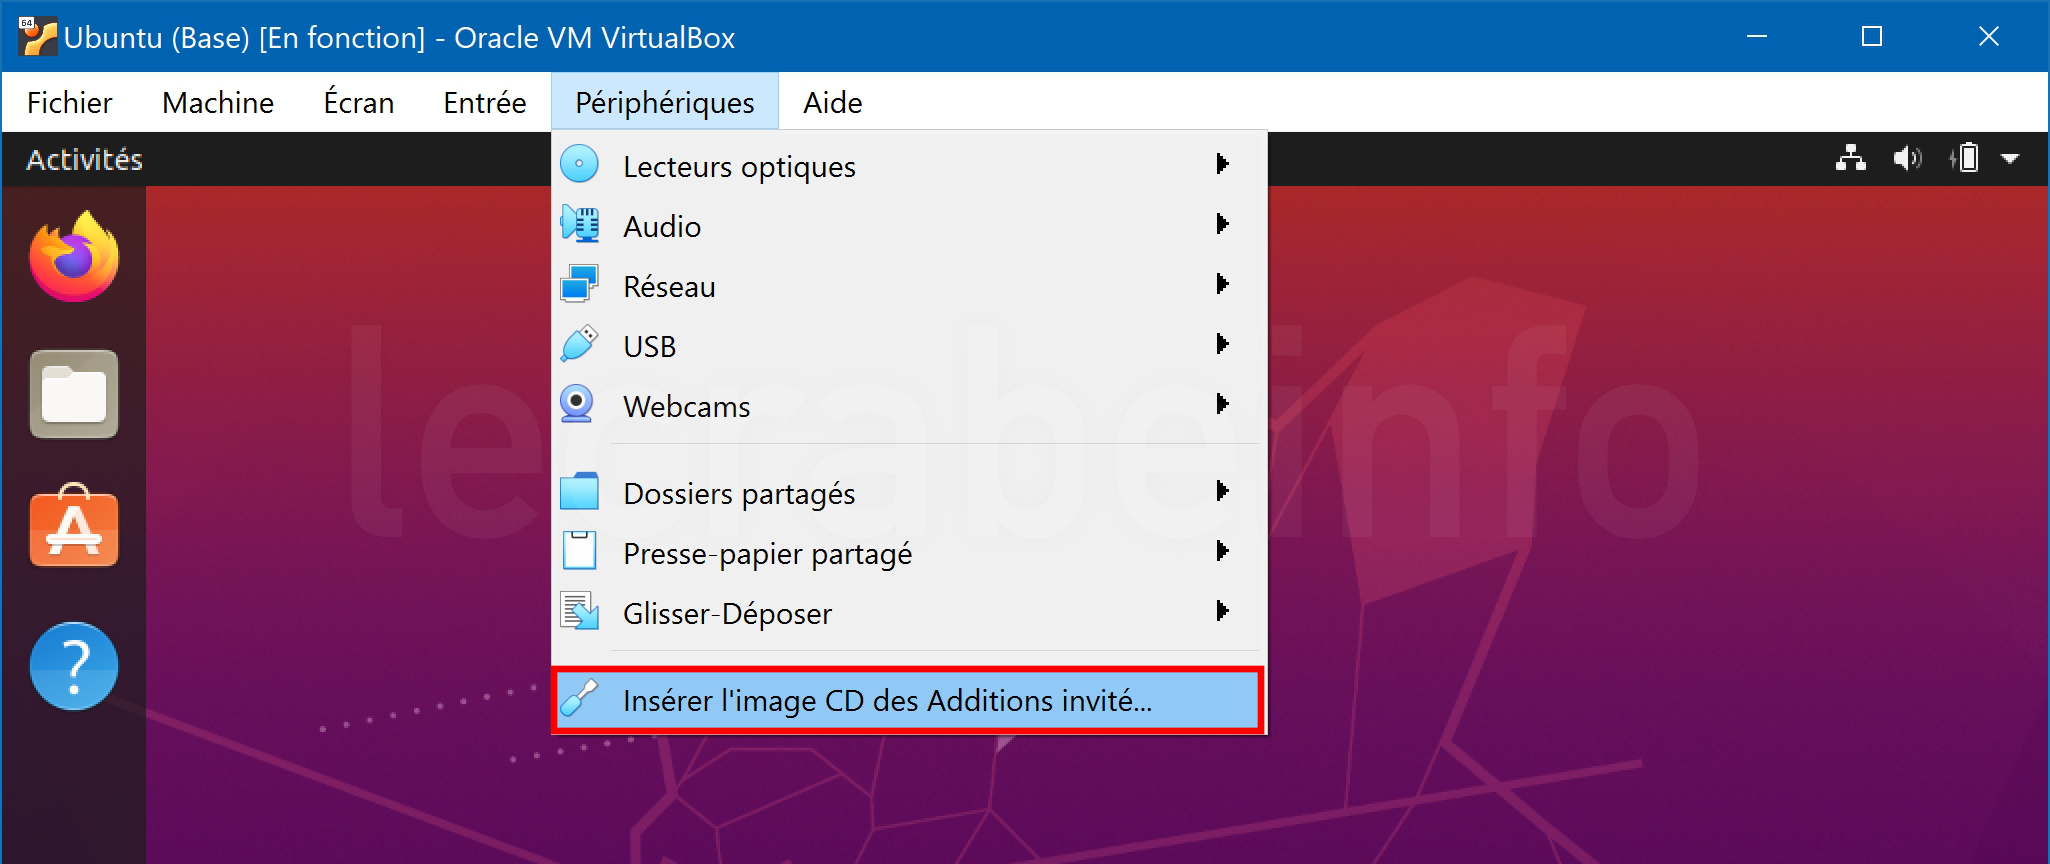The width and height of the screenshot is (2050, 864).
Task: Click the Réseau network monitors icon
Action: [579, 284]
